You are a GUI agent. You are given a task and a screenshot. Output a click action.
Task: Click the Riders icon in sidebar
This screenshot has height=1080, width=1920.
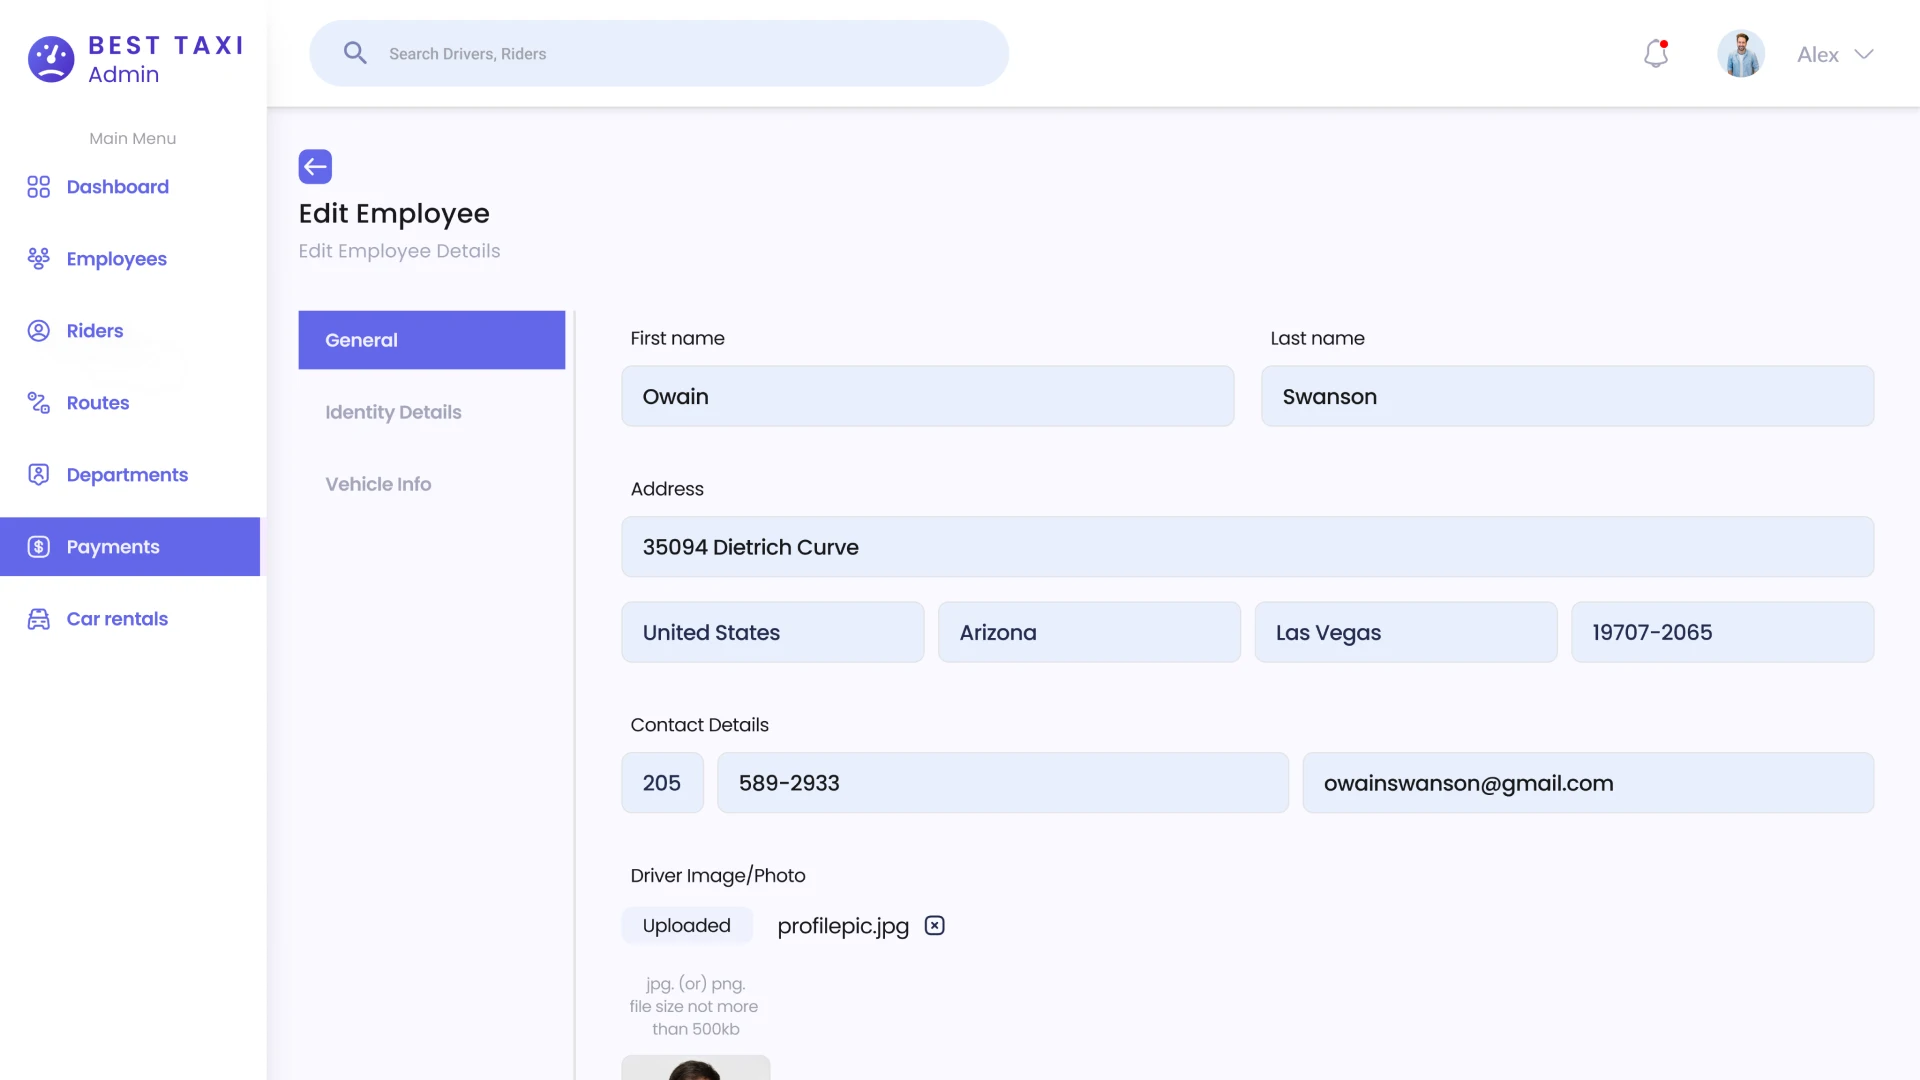(x=38, y=330)
